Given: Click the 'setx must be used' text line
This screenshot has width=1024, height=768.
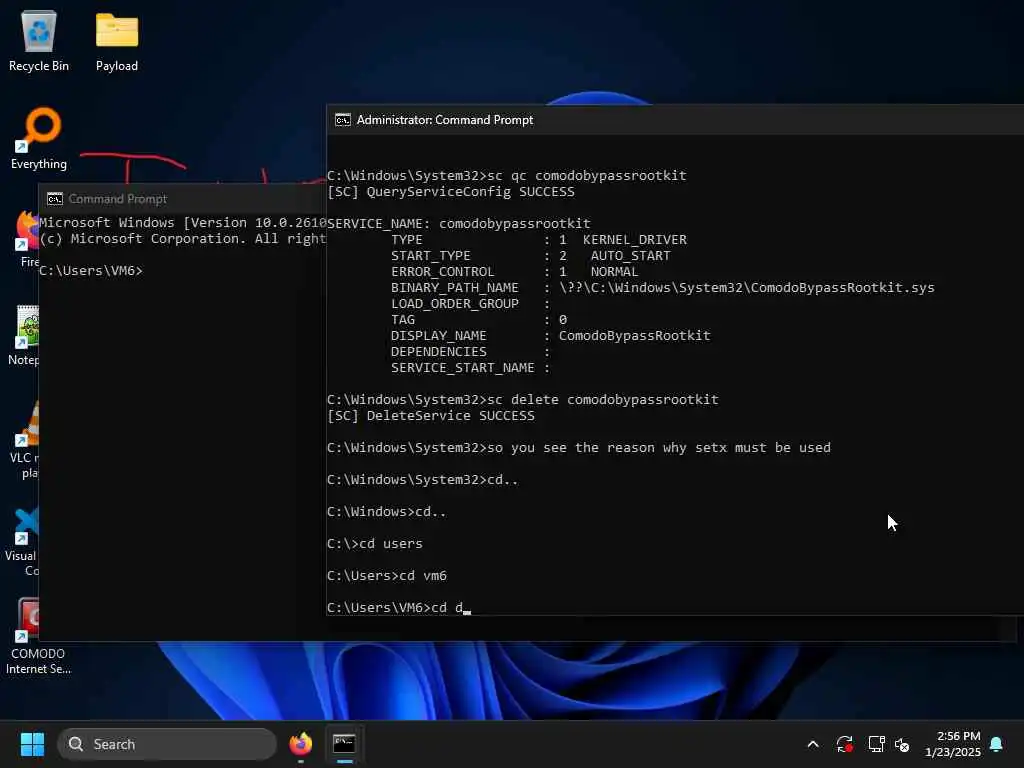Looking at the screenshot, I should (x=579, y=448).
